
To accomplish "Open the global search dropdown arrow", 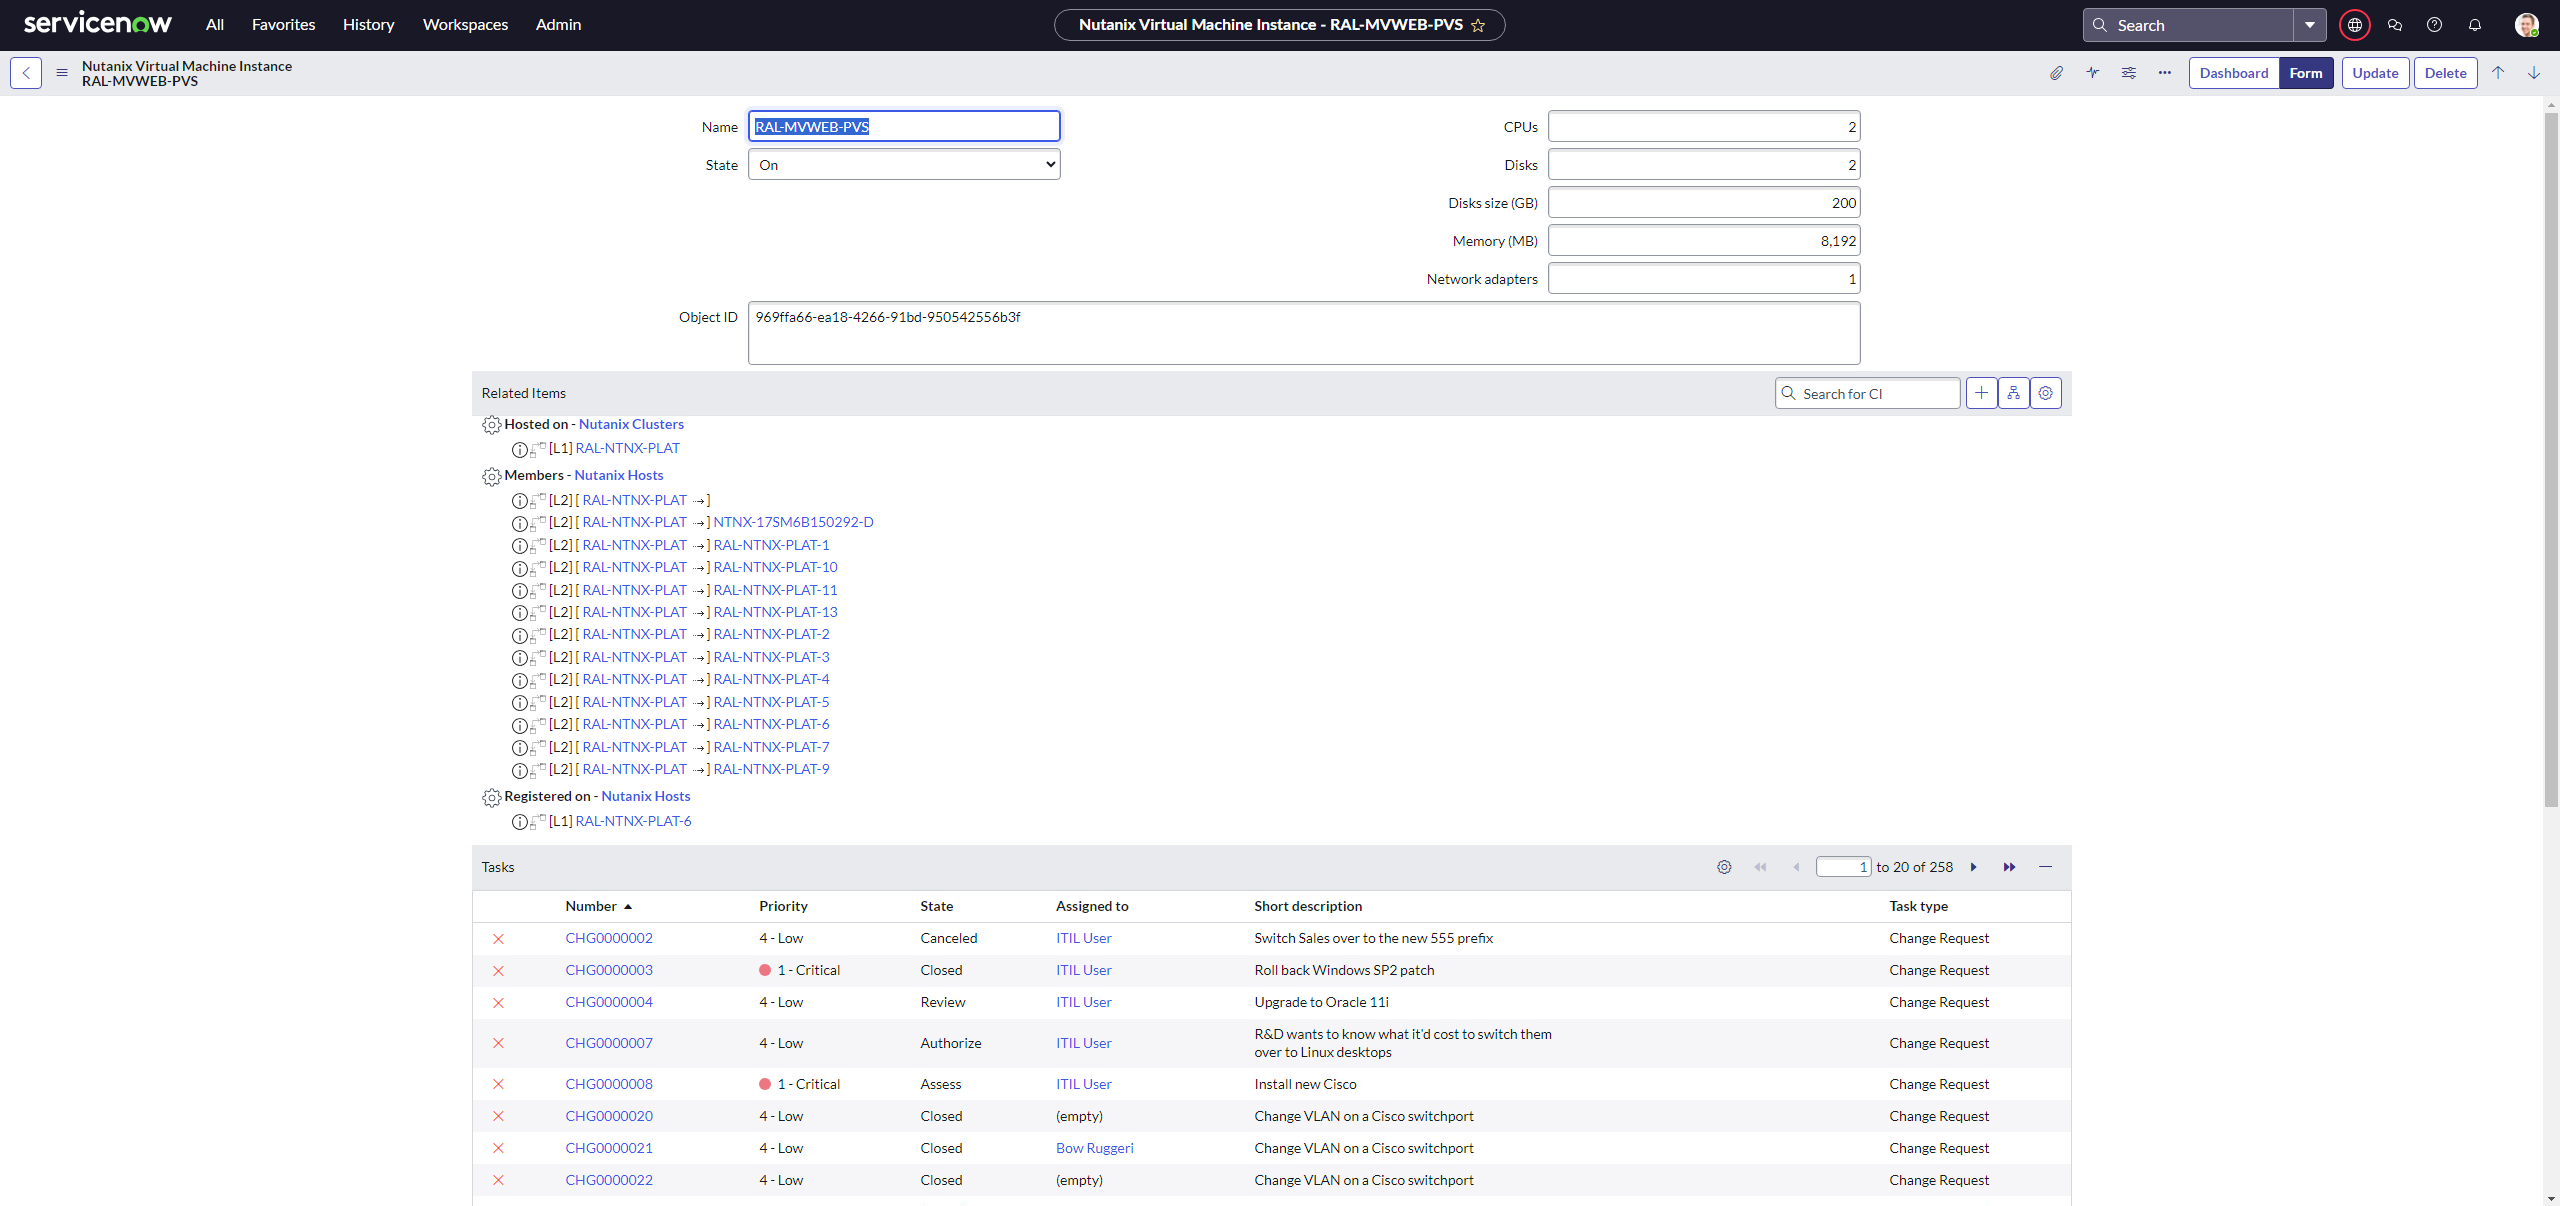I will click(x=2310, y=25).
